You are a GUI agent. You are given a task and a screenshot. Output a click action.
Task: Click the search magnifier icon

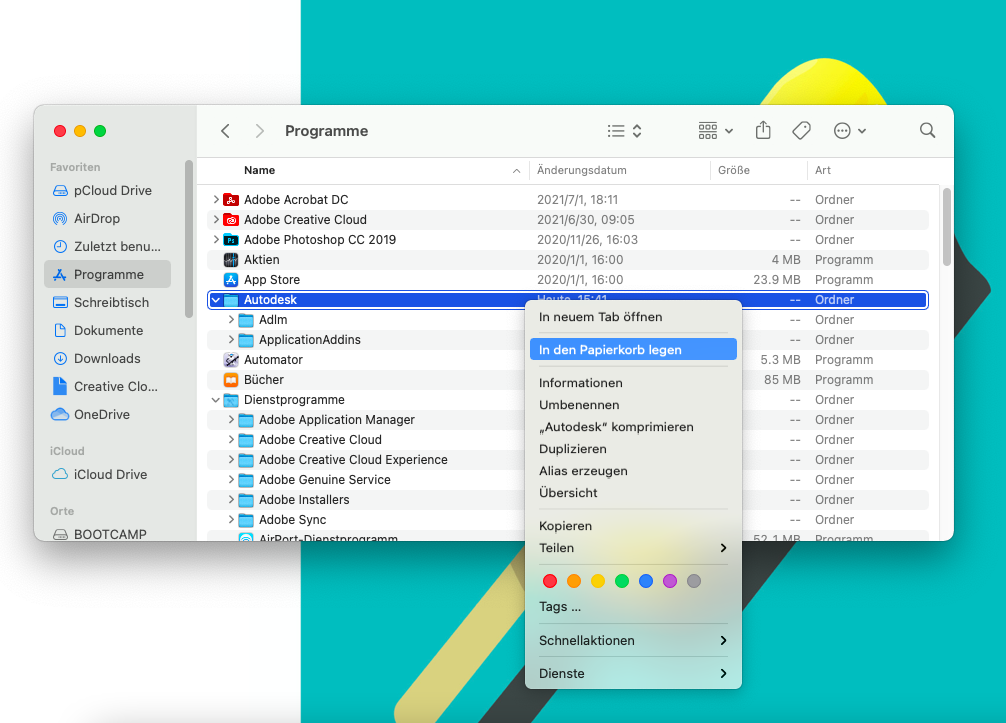pos(927,130)
